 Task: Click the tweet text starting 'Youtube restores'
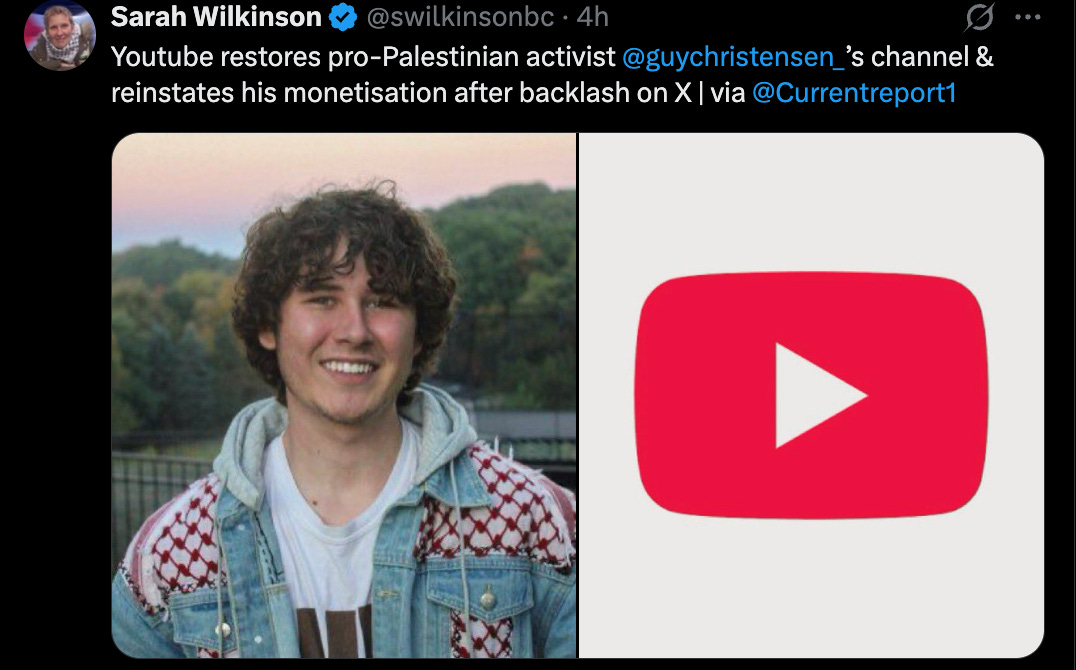pos(552,75)
